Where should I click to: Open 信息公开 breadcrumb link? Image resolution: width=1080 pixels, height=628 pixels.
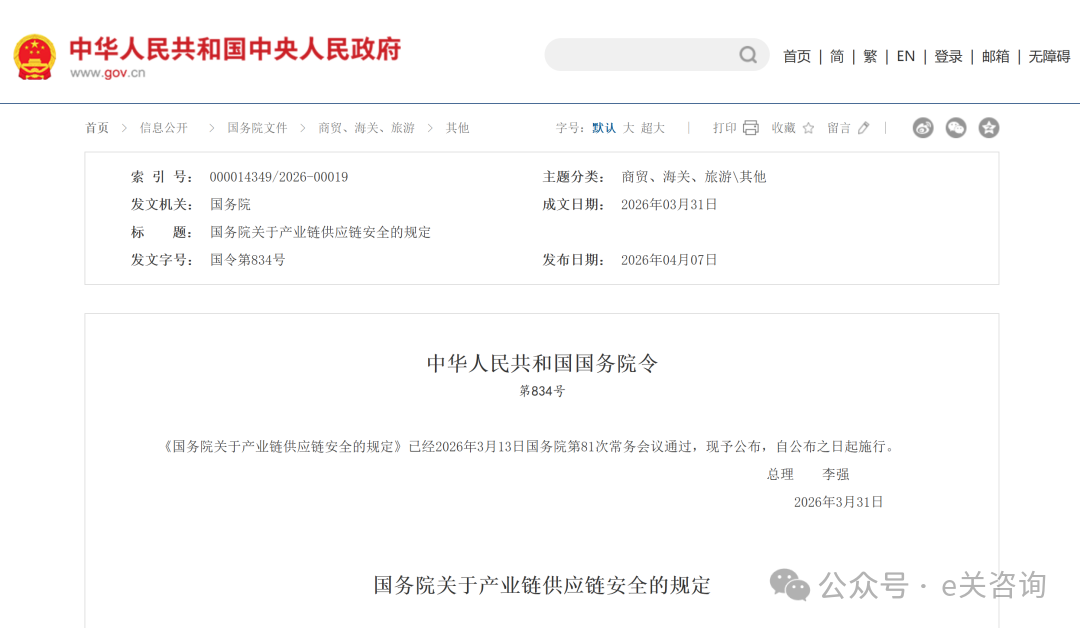point(164,128)
